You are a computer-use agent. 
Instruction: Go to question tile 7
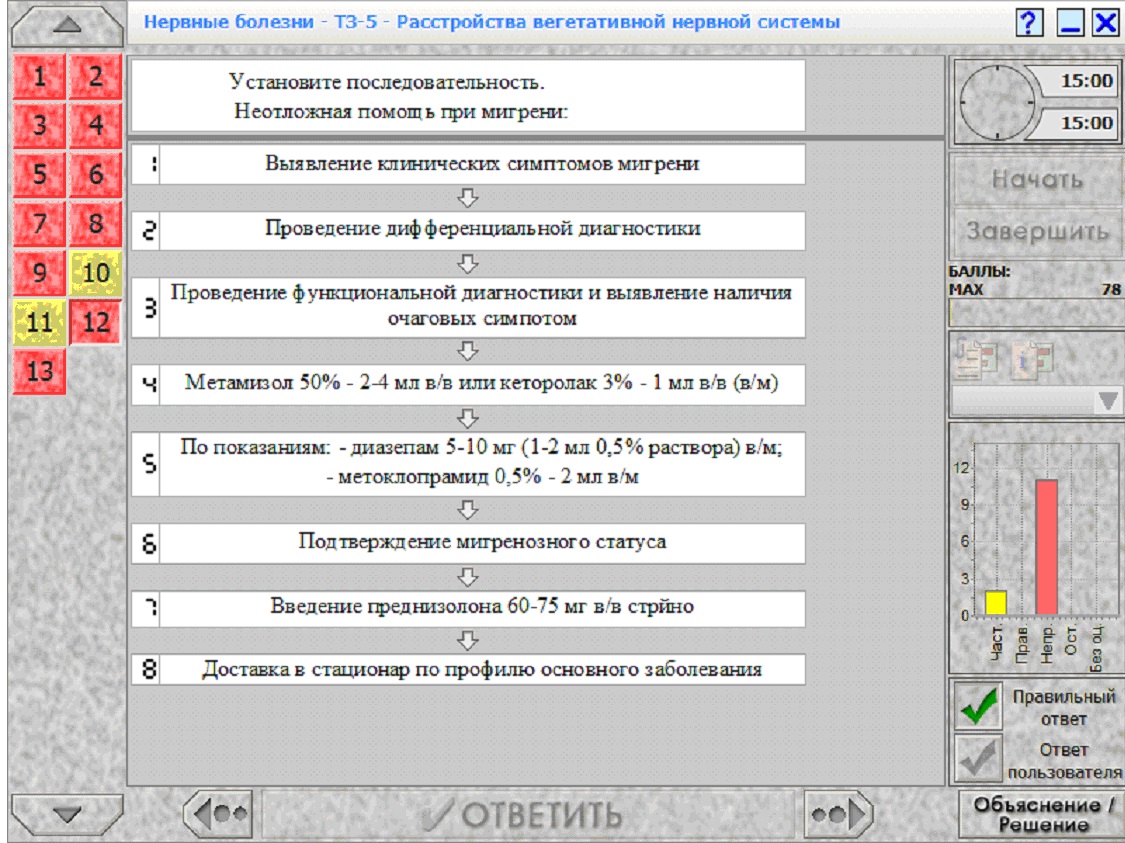tap(39, 223)
